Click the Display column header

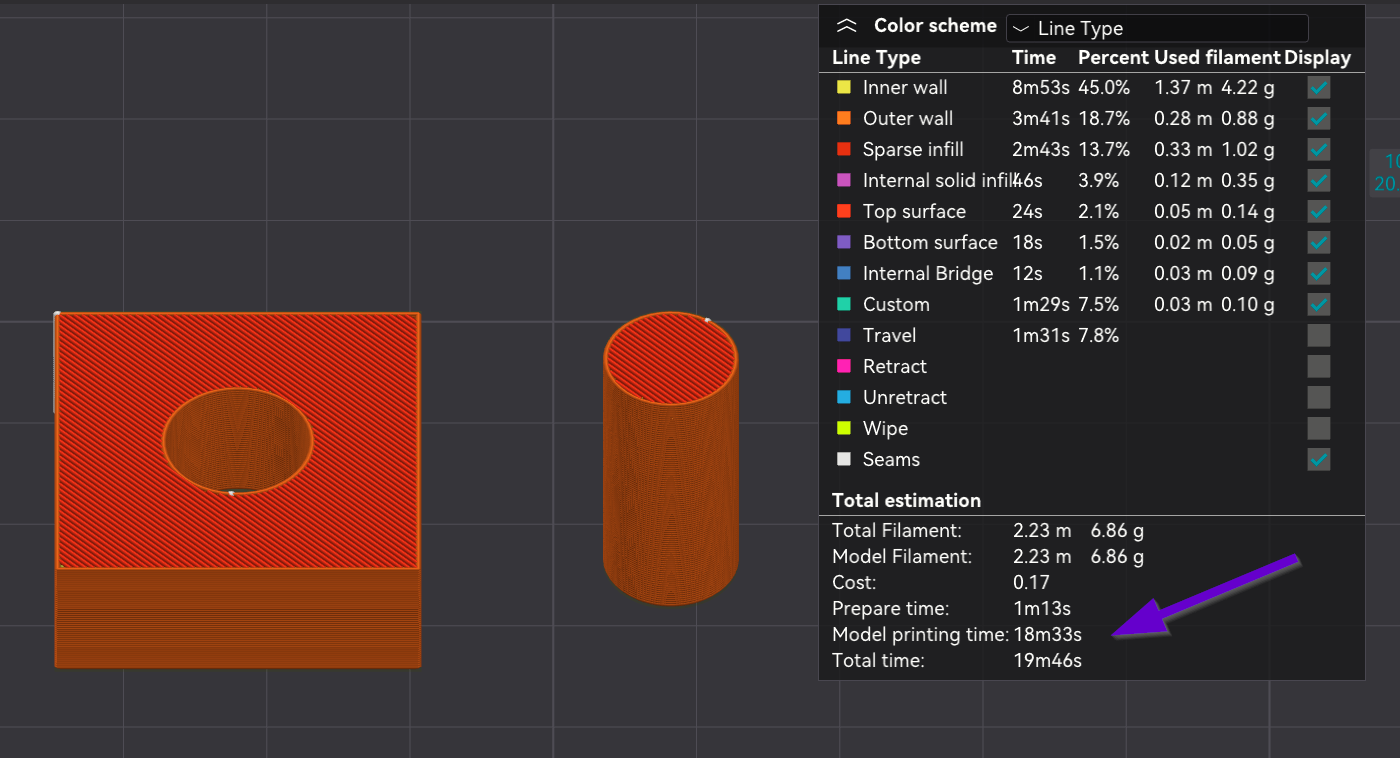(x=1317, y=57)
